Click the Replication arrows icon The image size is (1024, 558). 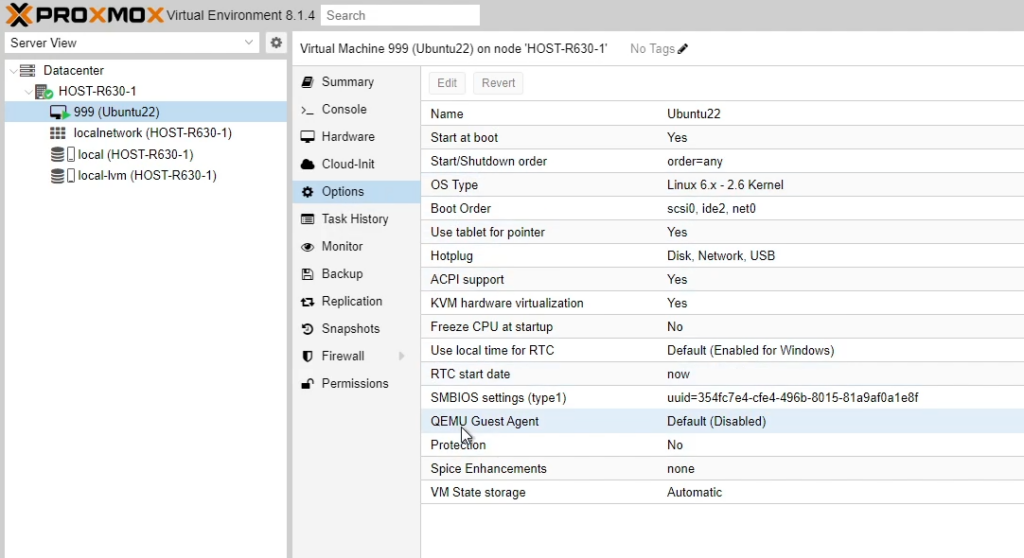tap(307, 302)
